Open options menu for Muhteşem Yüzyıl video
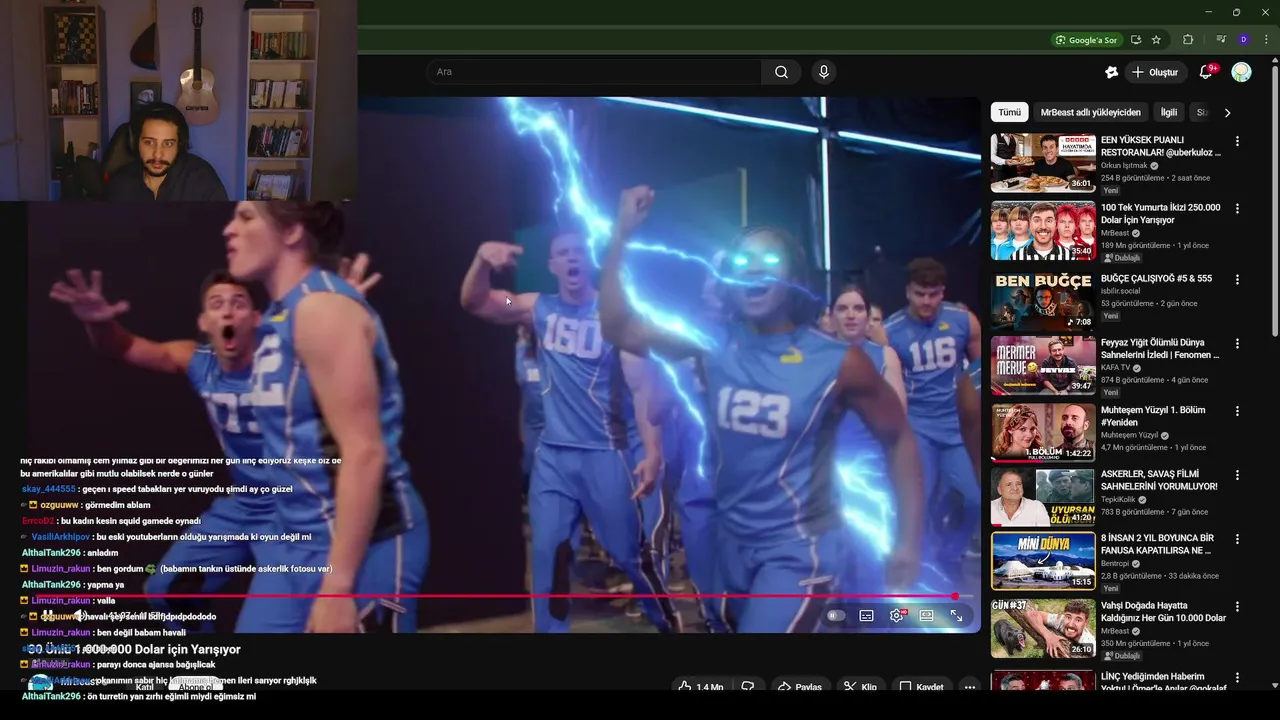1280x720 pixels. click(1237, 411)
